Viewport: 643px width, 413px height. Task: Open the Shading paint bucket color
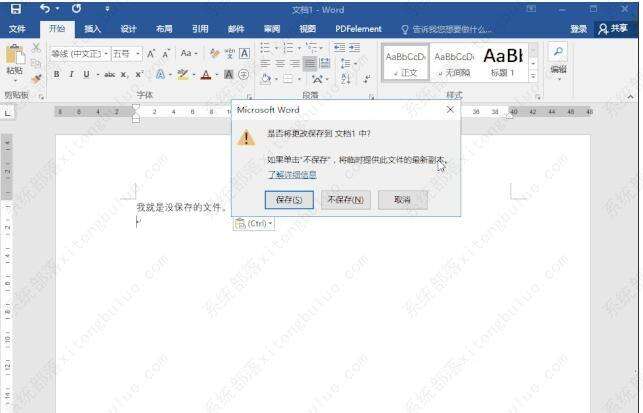[265, 78]
